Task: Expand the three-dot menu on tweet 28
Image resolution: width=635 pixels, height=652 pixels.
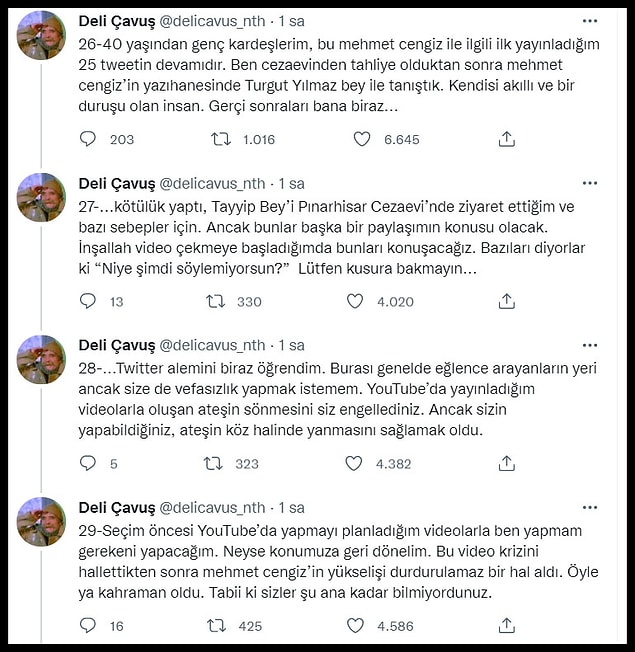Action: click(590, 345)
